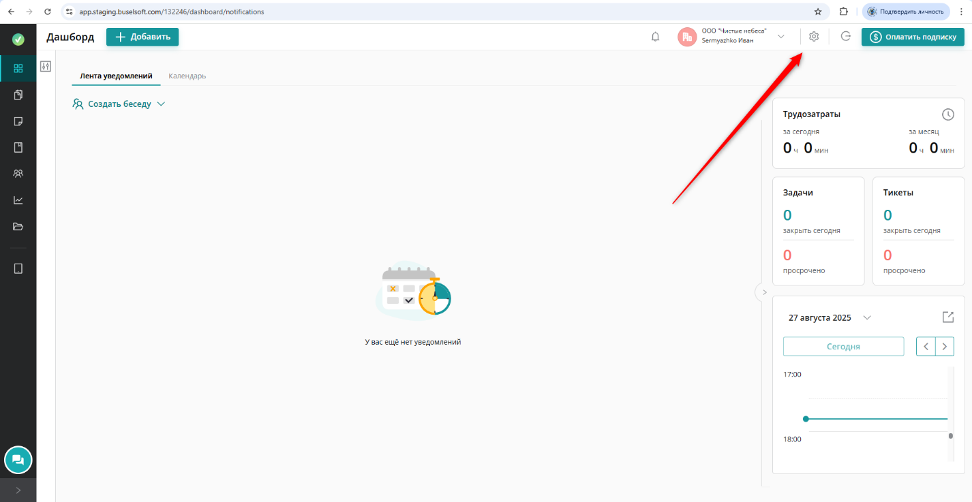The image size is (972, 502).
Task: Open the dashboard grid icon in sidebar
Action: pyautogui.click(x=18, y=69)
